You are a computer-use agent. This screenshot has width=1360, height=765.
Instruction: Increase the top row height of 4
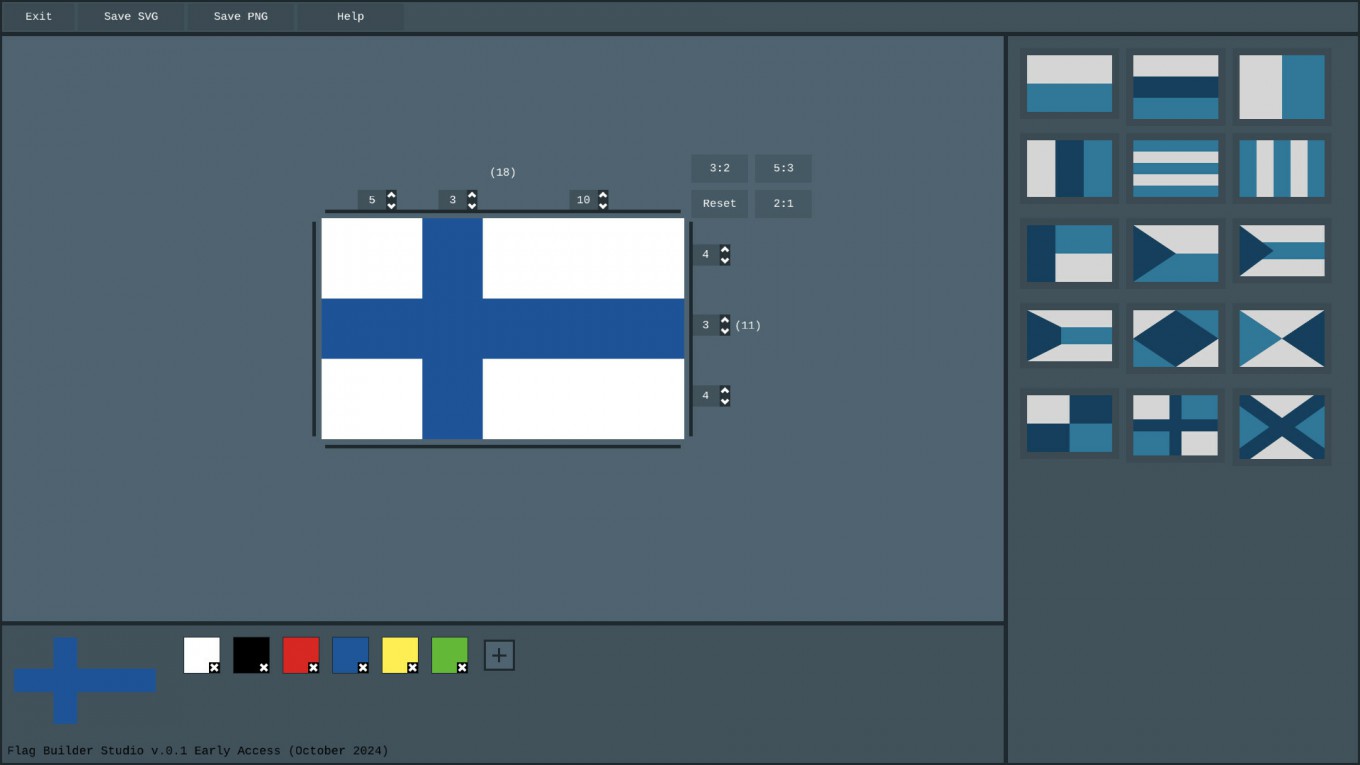[x=725, y=250]
